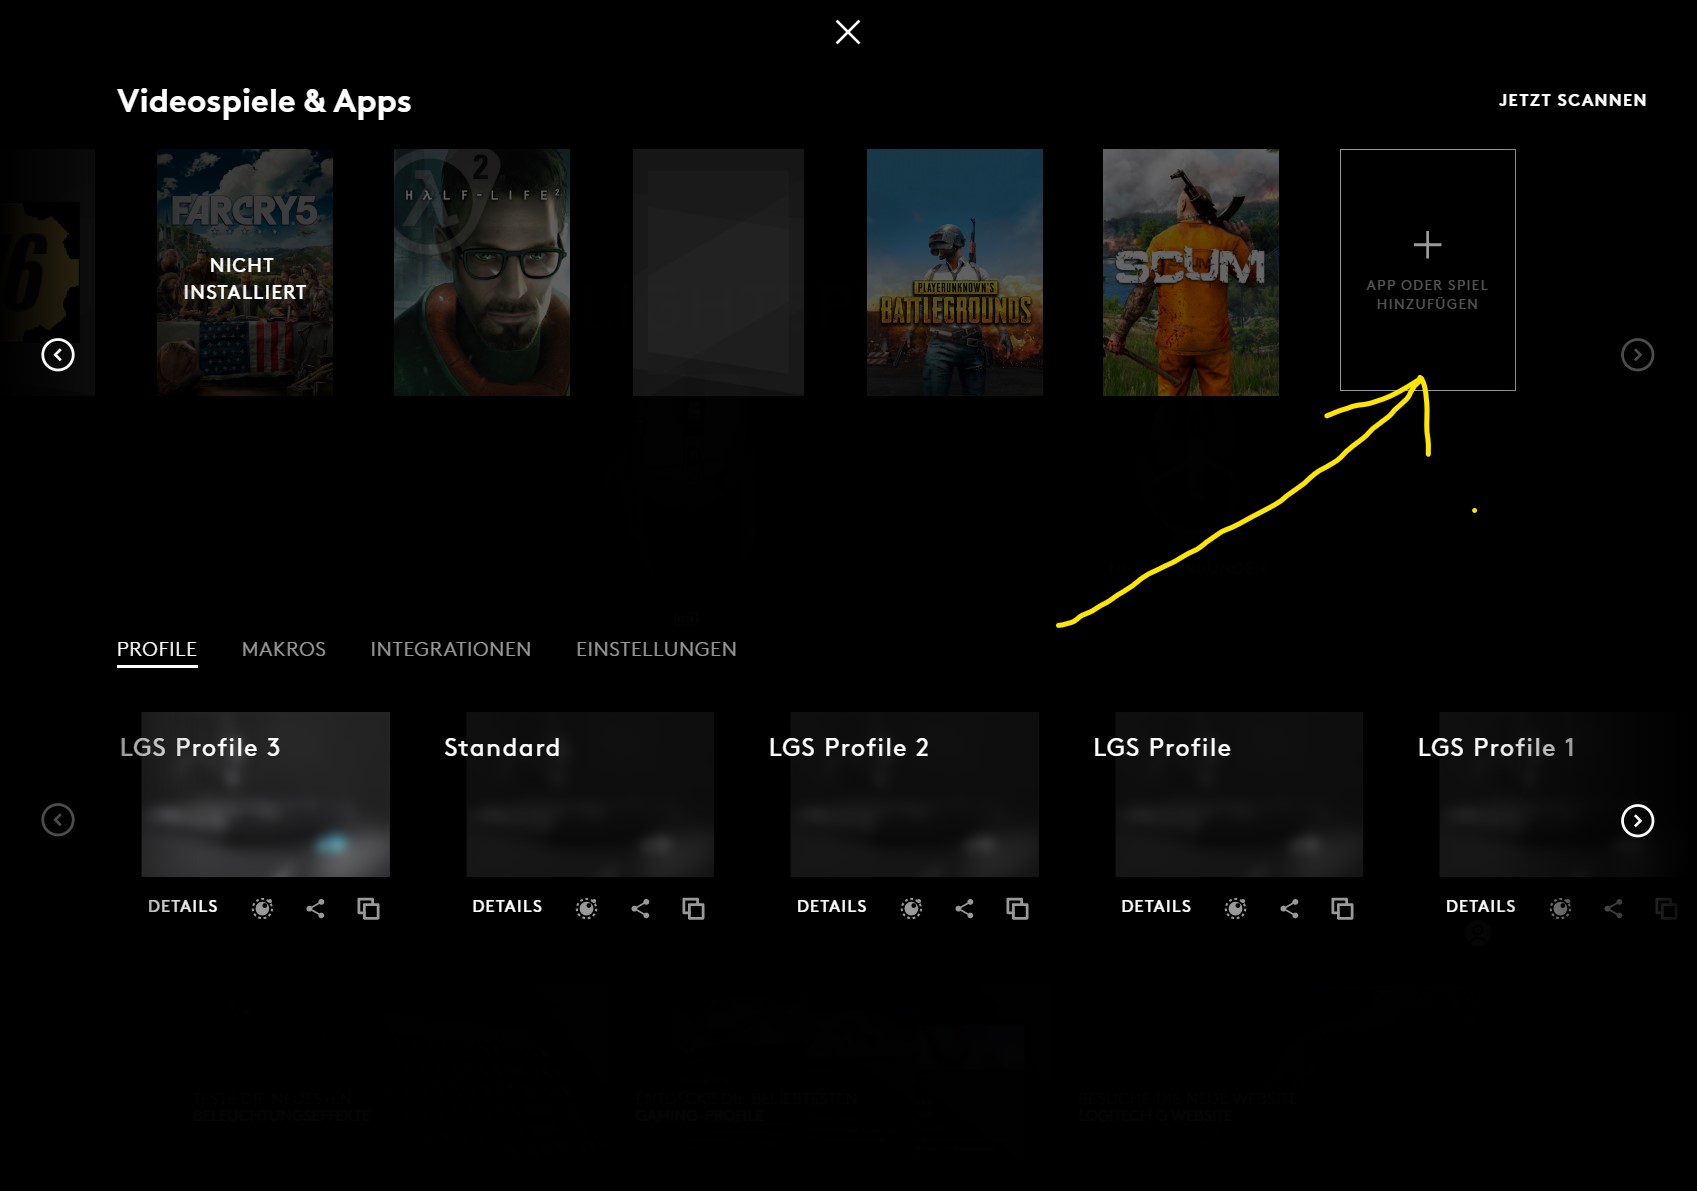This screenshot has height=1191, width=1697.
Task: Show next games with right carousel arrow
Action: [1637, 354]
